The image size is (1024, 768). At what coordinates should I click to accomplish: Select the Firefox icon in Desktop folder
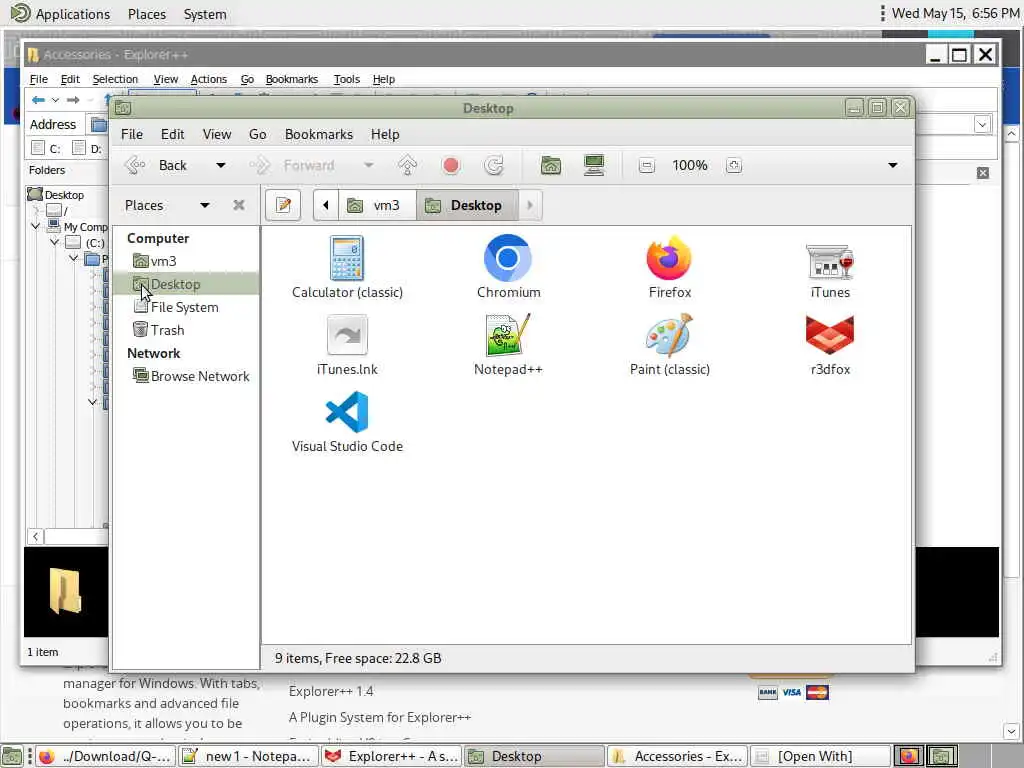669,268
